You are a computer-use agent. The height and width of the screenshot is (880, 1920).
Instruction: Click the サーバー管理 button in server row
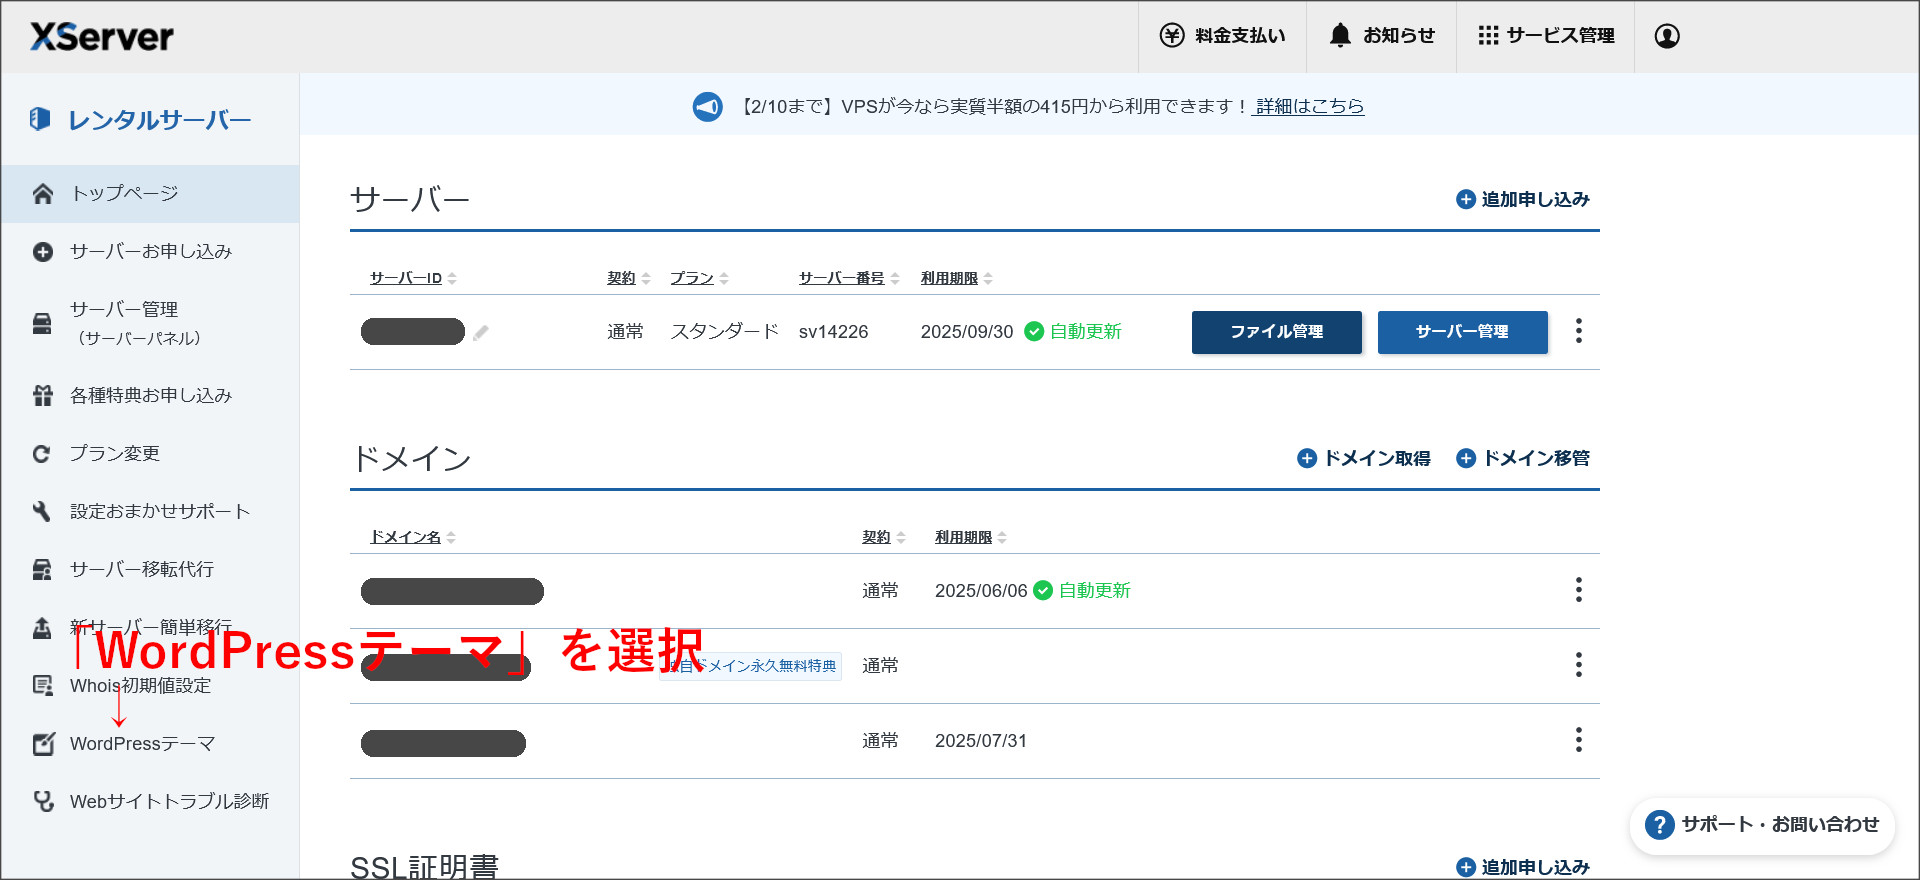pyautogui.click(x=1463, y=332)
